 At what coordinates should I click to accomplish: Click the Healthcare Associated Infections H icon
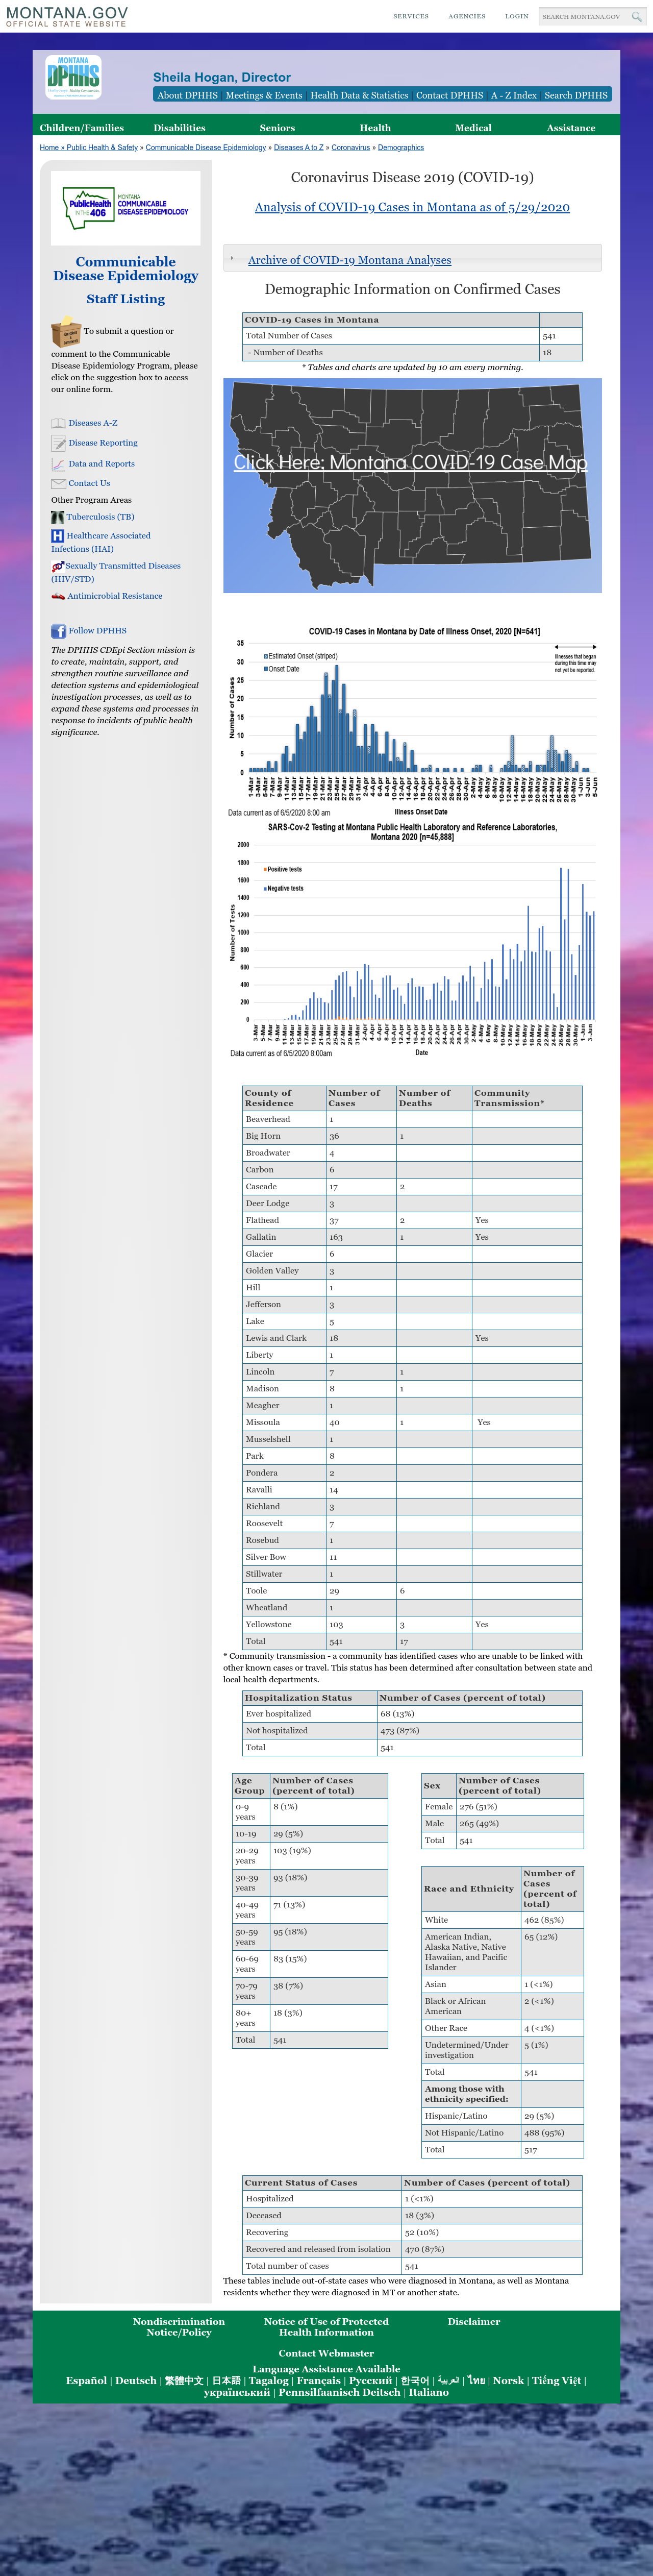coord(57,536)
